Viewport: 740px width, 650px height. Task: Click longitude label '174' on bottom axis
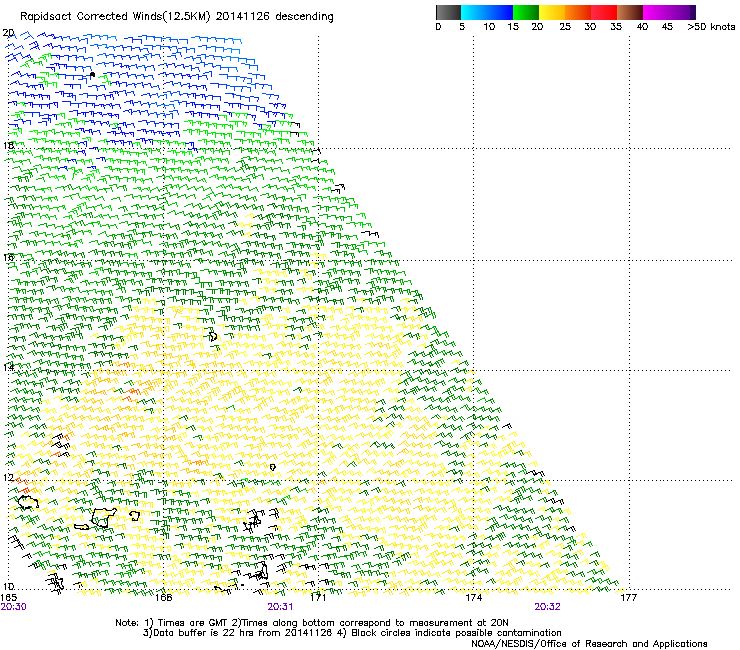pyautogui.click(x=473, y=598)
